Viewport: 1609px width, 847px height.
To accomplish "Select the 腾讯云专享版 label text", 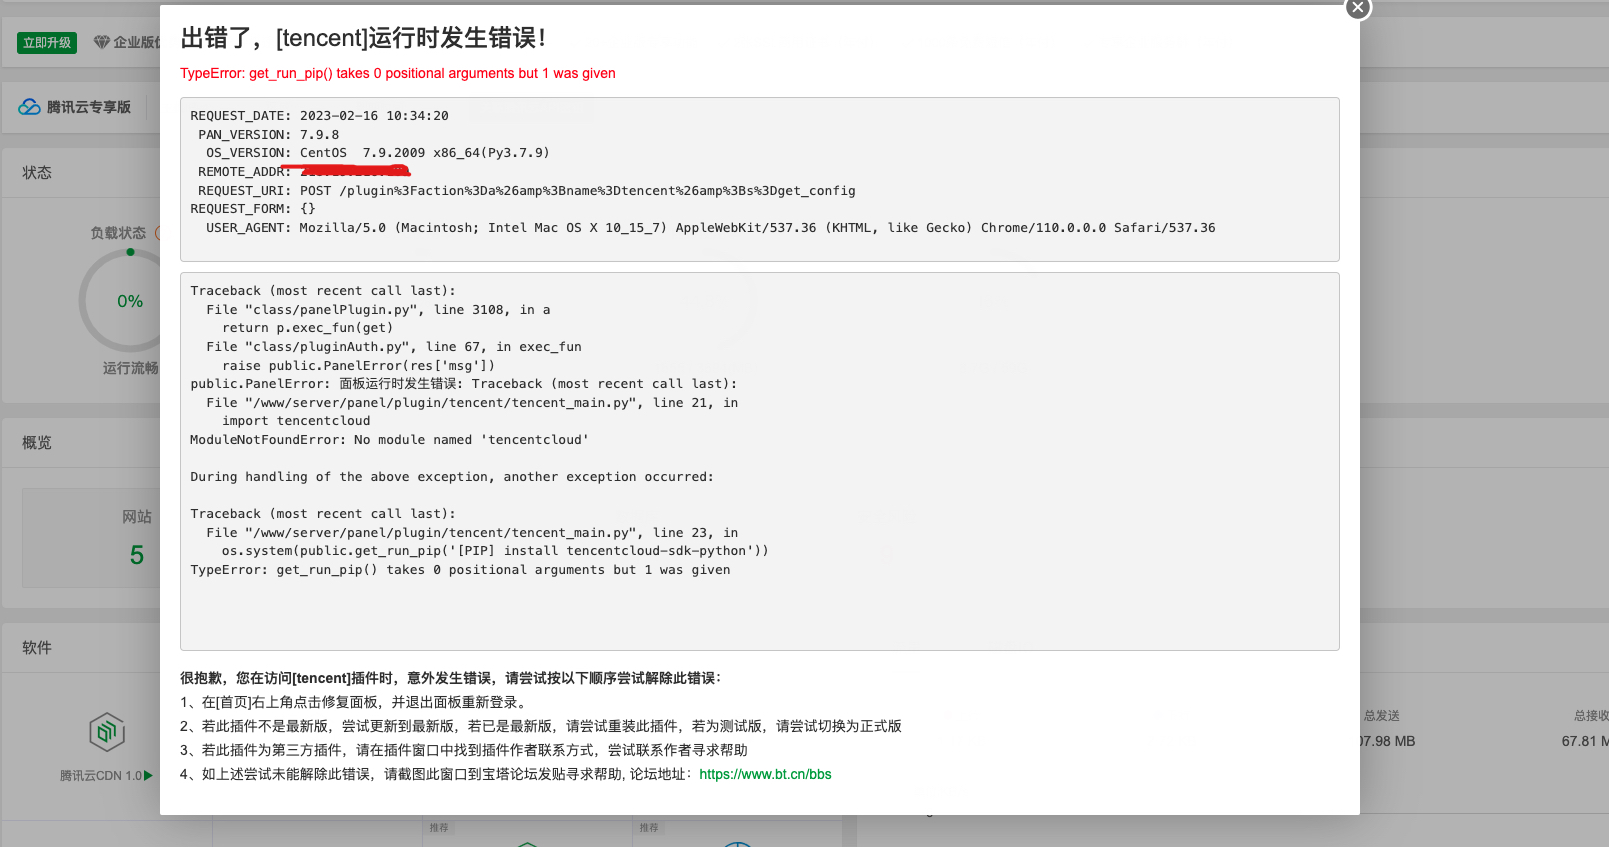I will coord(89,107).
